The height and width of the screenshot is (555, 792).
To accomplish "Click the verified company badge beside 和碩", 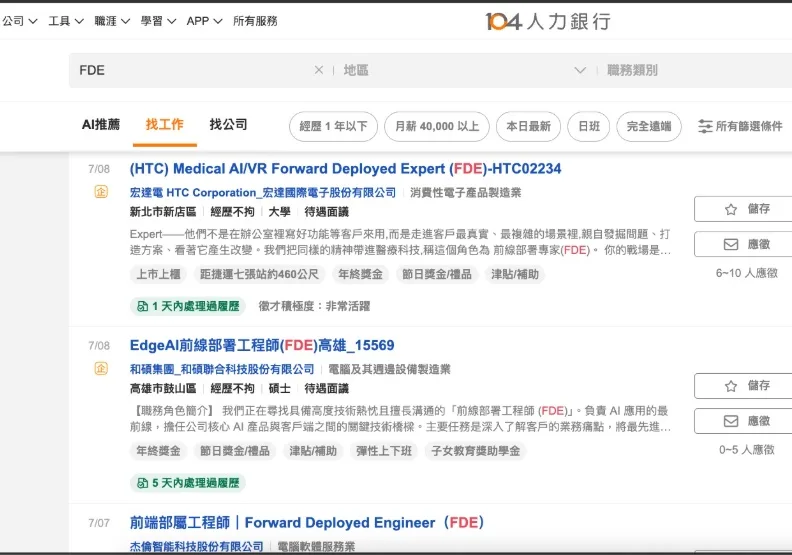I will pos(101,369).
